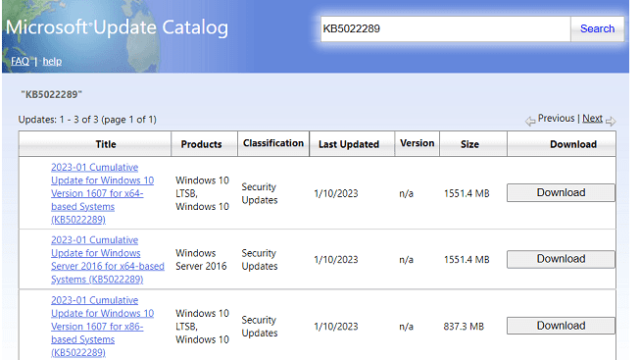The image size is (640, 360).
Task: Click 1551.4 MB size in Server 2016 row
Action: [467, 260]
